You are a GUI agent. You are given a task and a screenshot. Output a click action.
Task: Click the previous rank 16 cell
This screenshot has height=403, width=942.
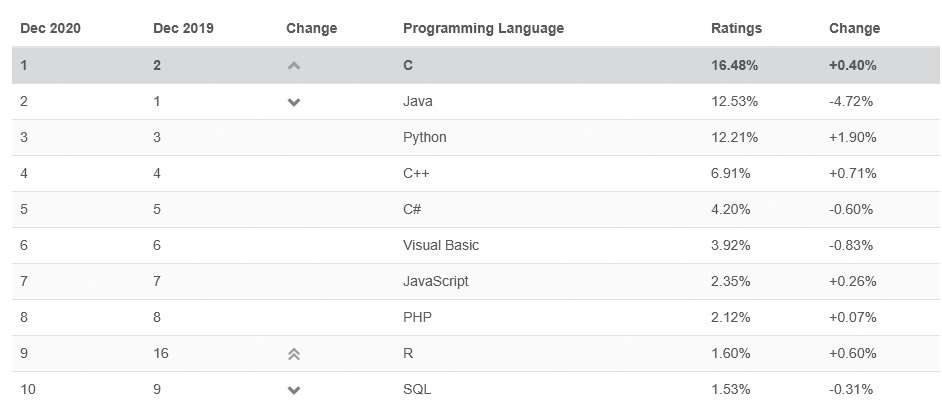click(x=161, y=353)
